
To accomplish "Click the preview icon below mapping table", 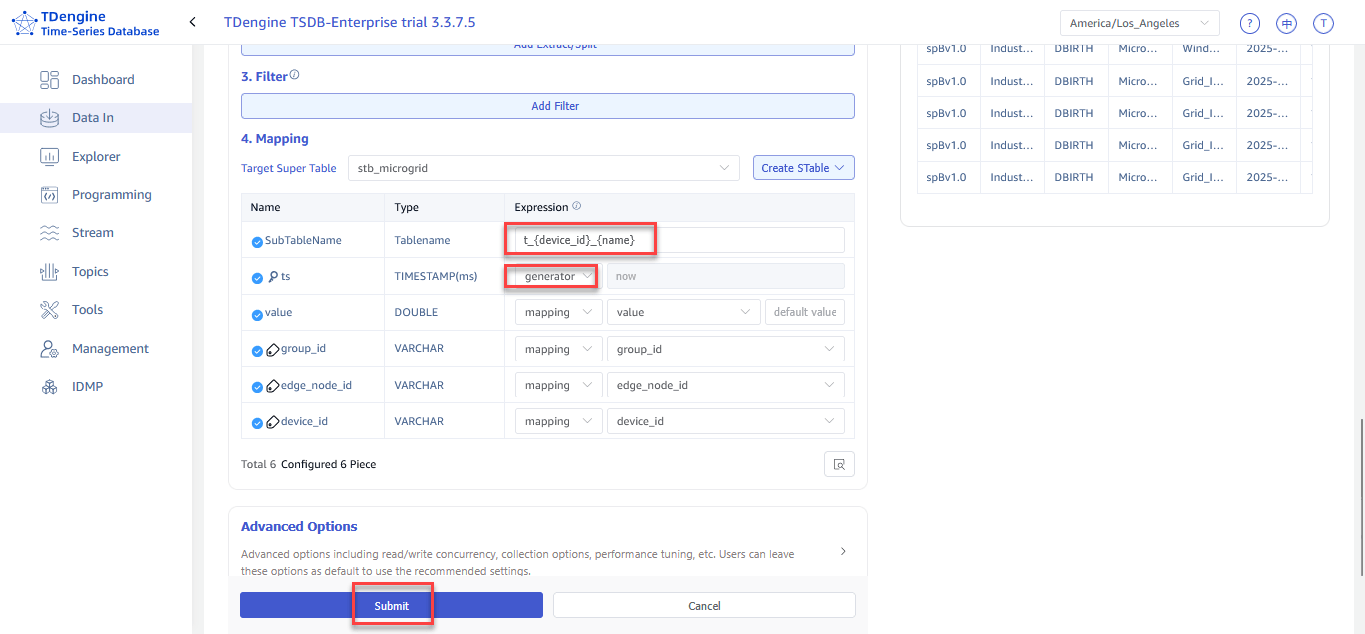I will [x=839, y=464].
